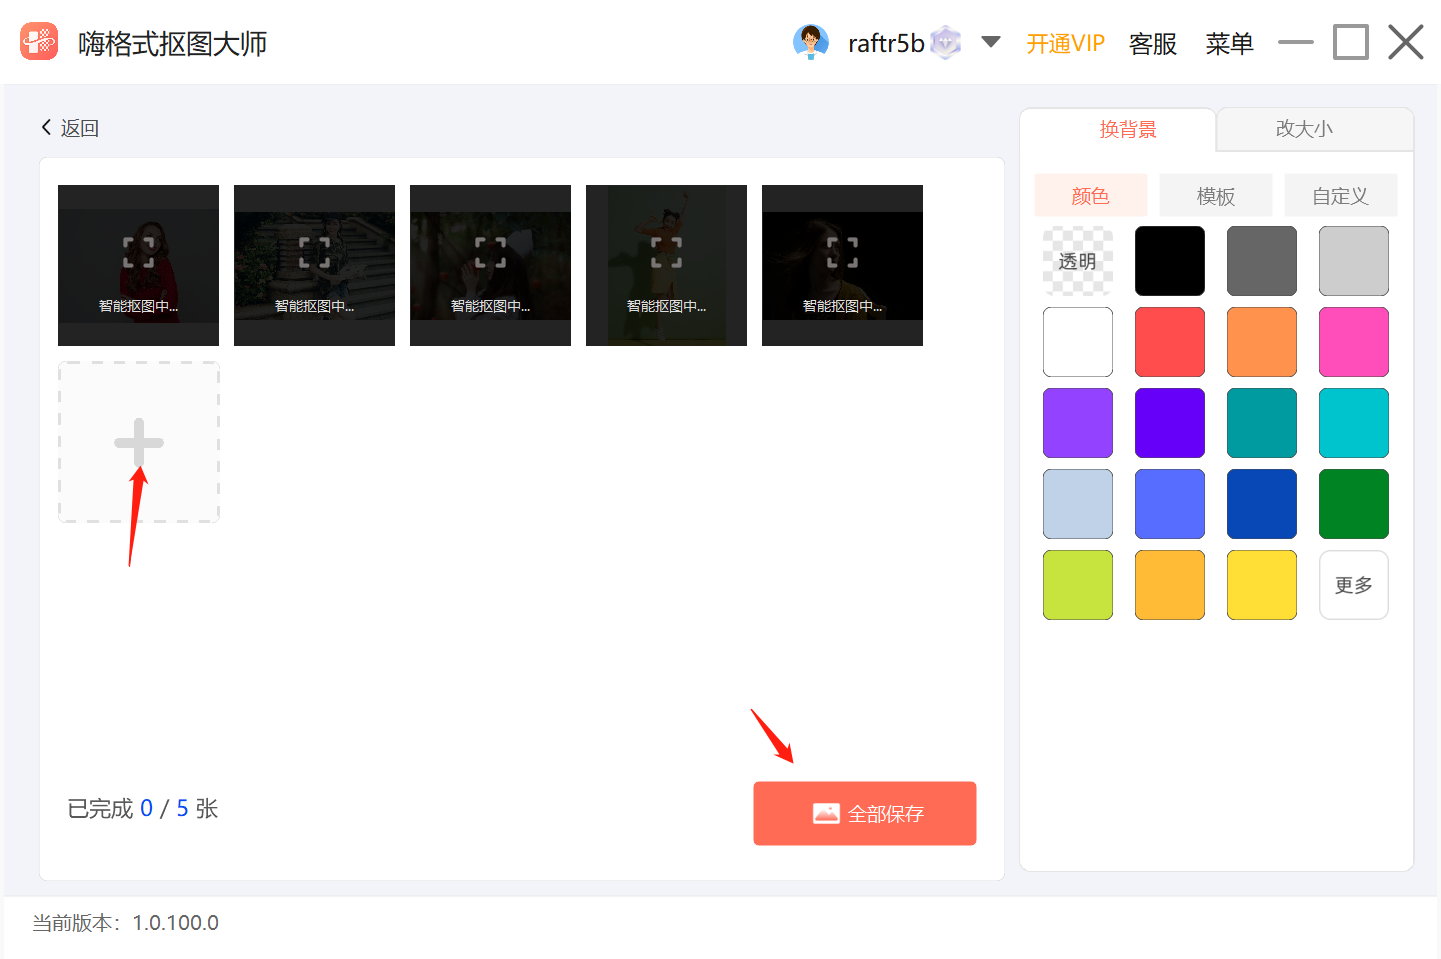Click the plus icon to add more images
1441x959 pixels.
coord(138,441)
